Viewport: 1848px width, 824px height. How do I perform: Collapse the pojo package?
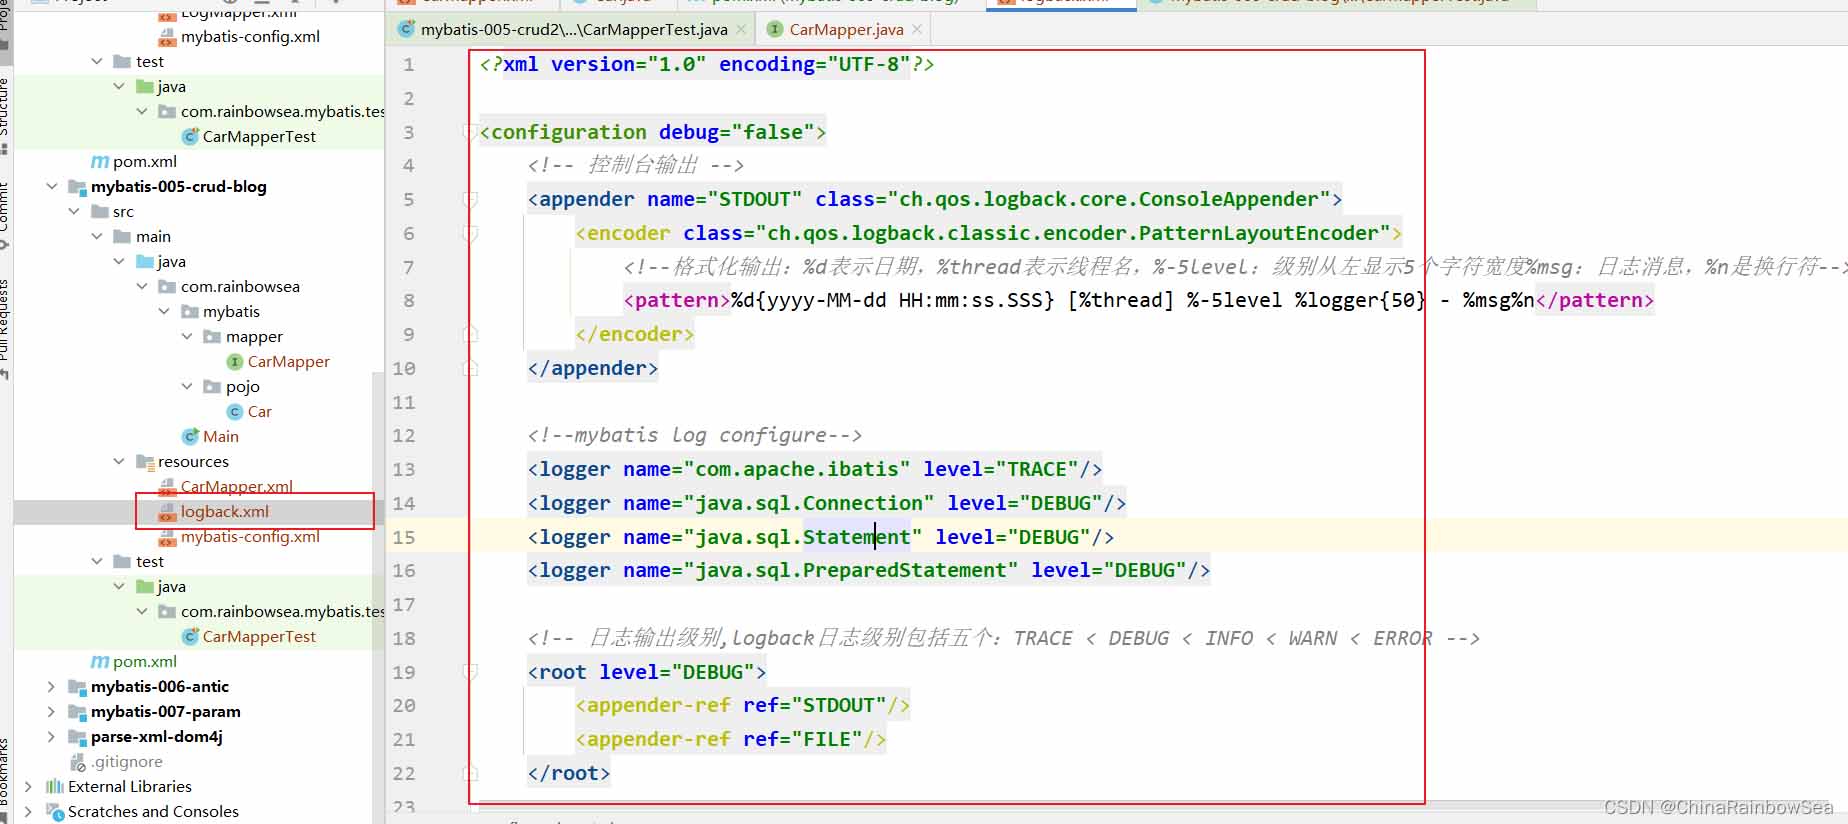pyautogui.click(x=187, y=387)
